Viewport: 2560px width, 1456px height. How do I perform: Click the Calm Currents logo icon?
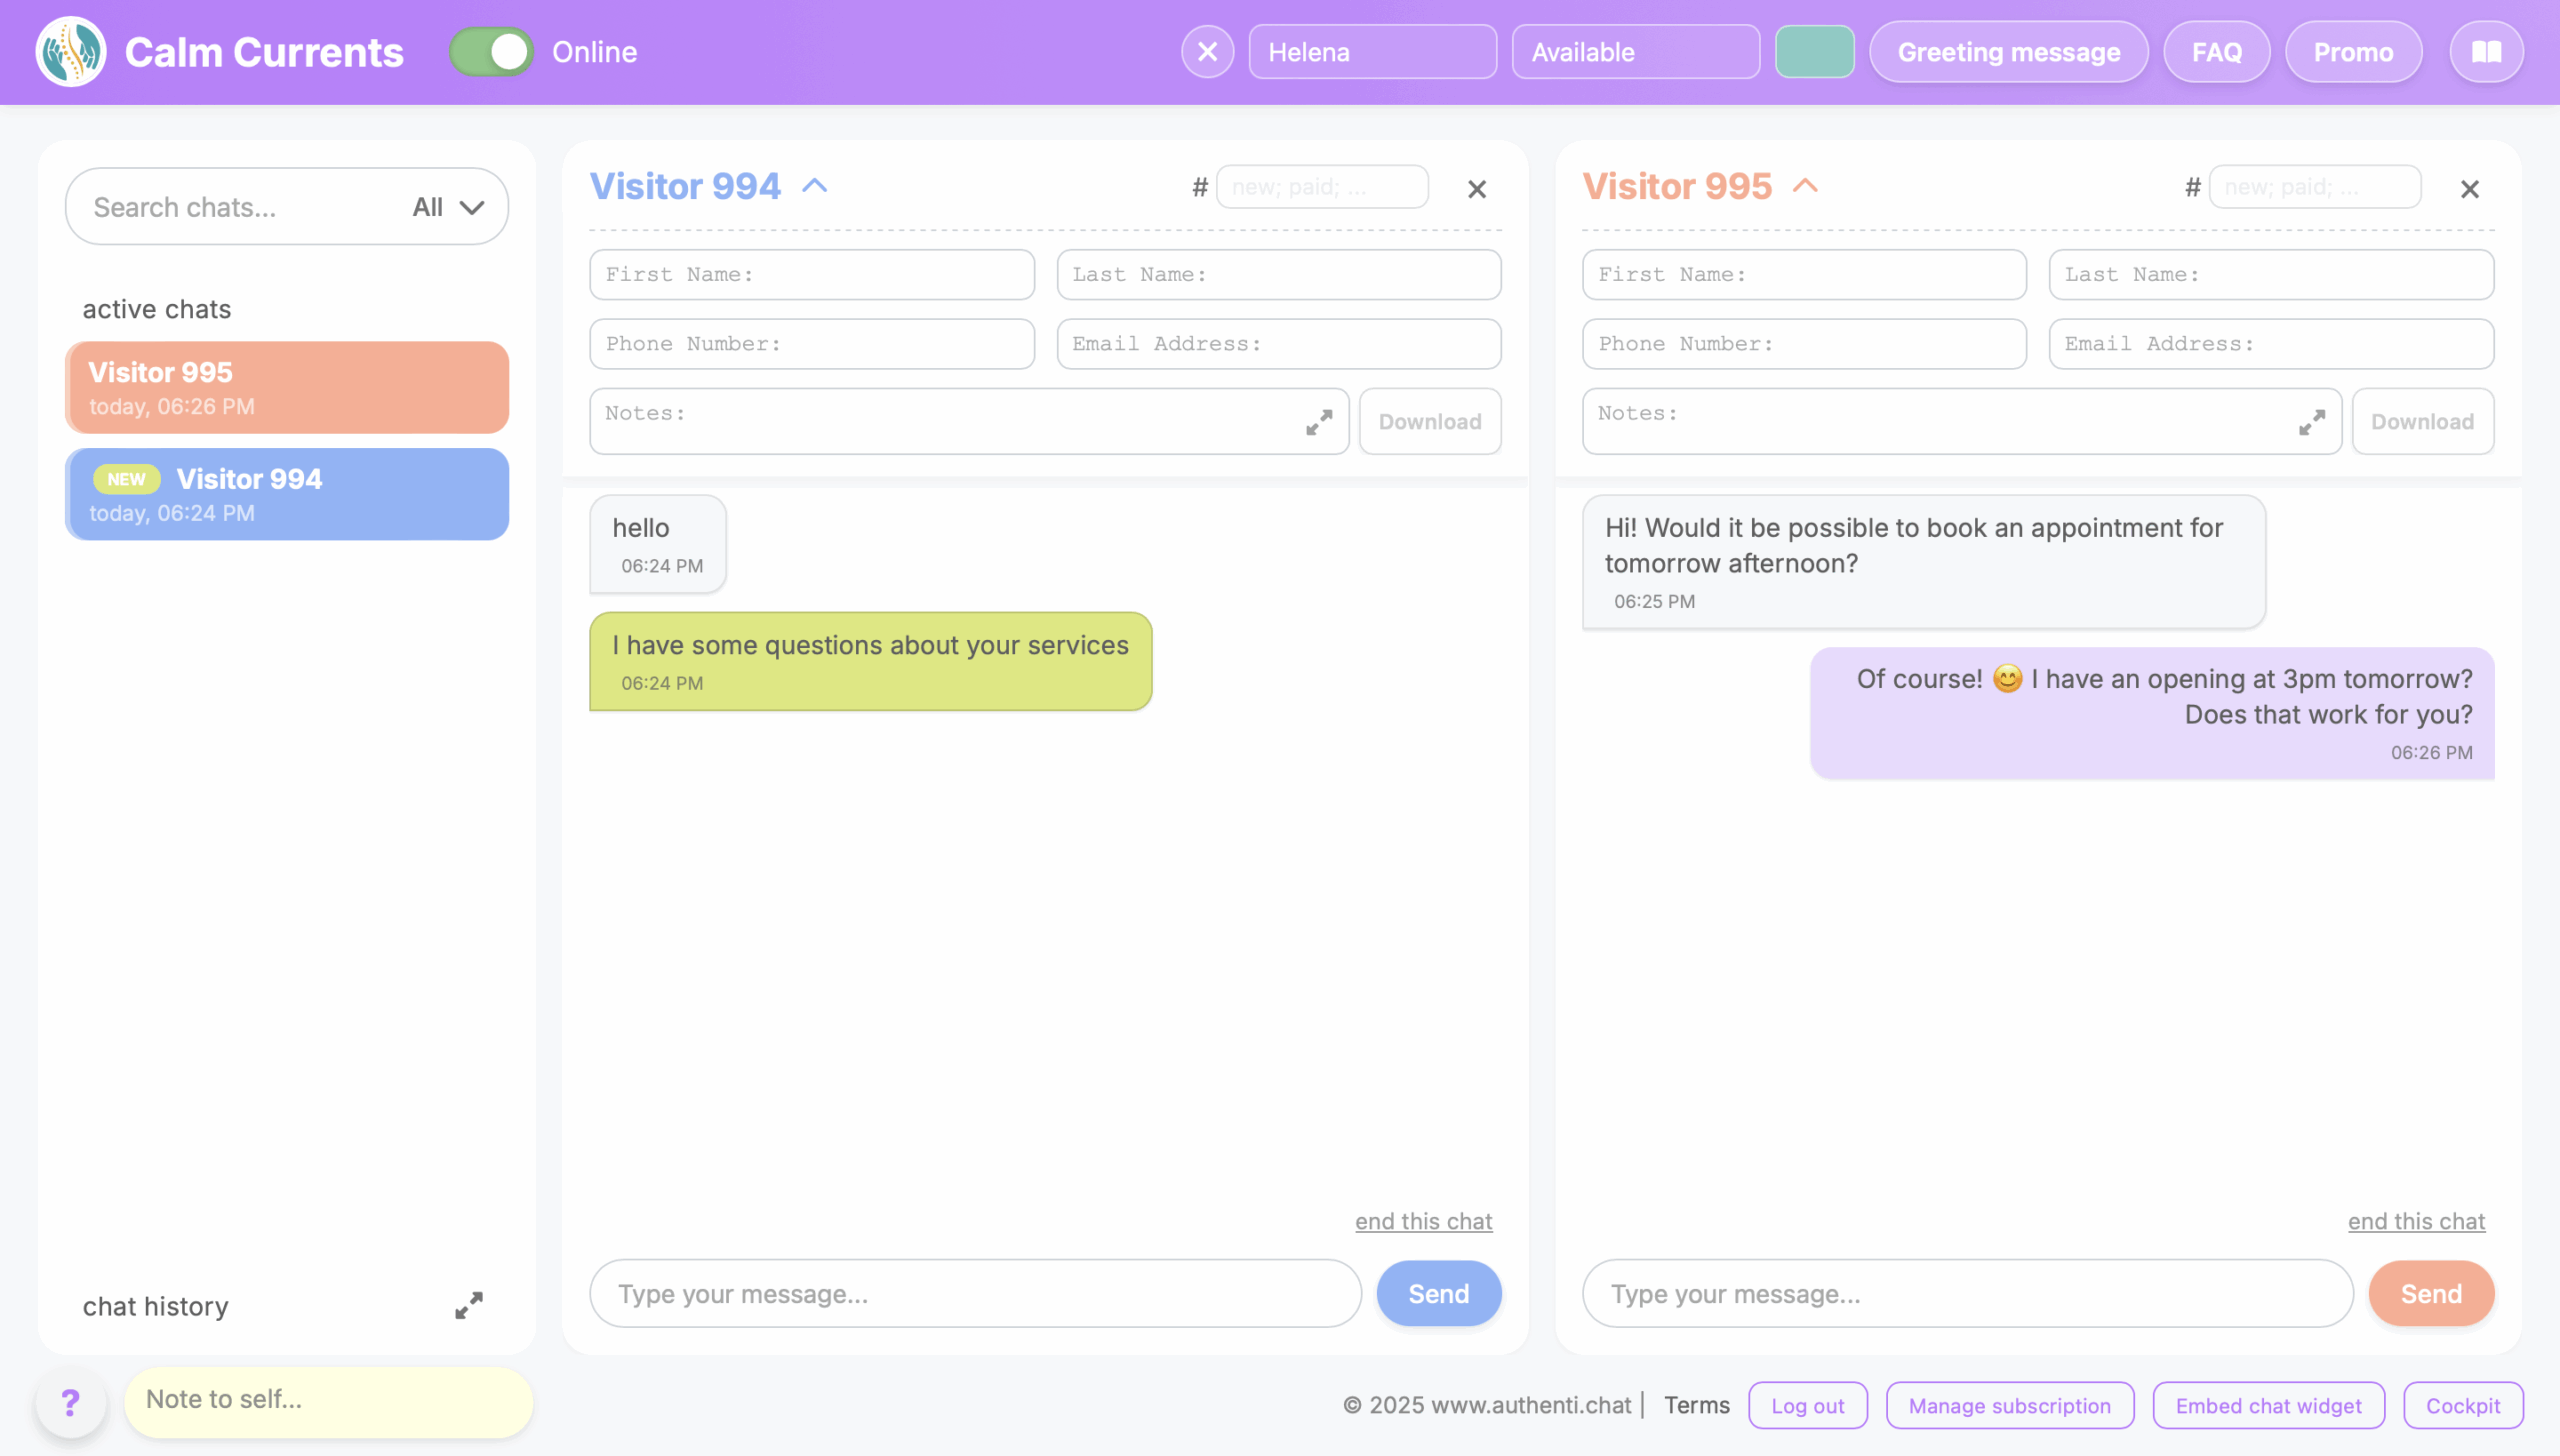coord(71,52)
